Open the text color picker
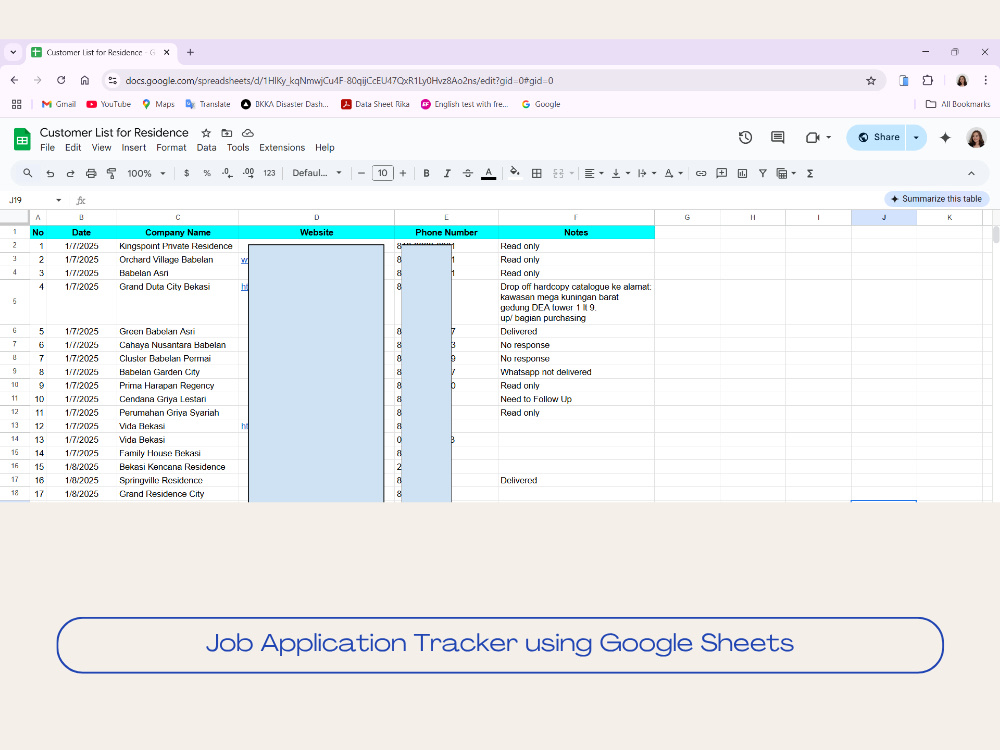This screenshot has height=750, width=1000. click(x=489, y=173)
